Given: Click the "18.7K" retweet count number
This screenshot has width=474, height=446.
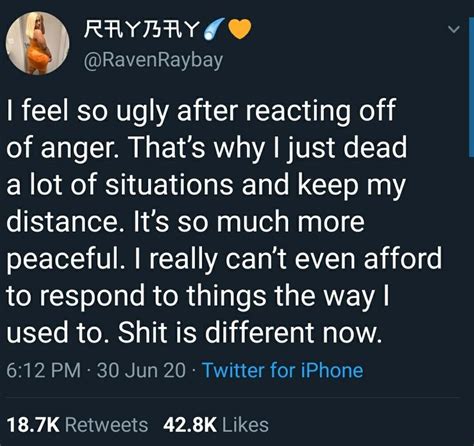Looking at the screenshot, I should pyautogui.click(x=33, y=425).
